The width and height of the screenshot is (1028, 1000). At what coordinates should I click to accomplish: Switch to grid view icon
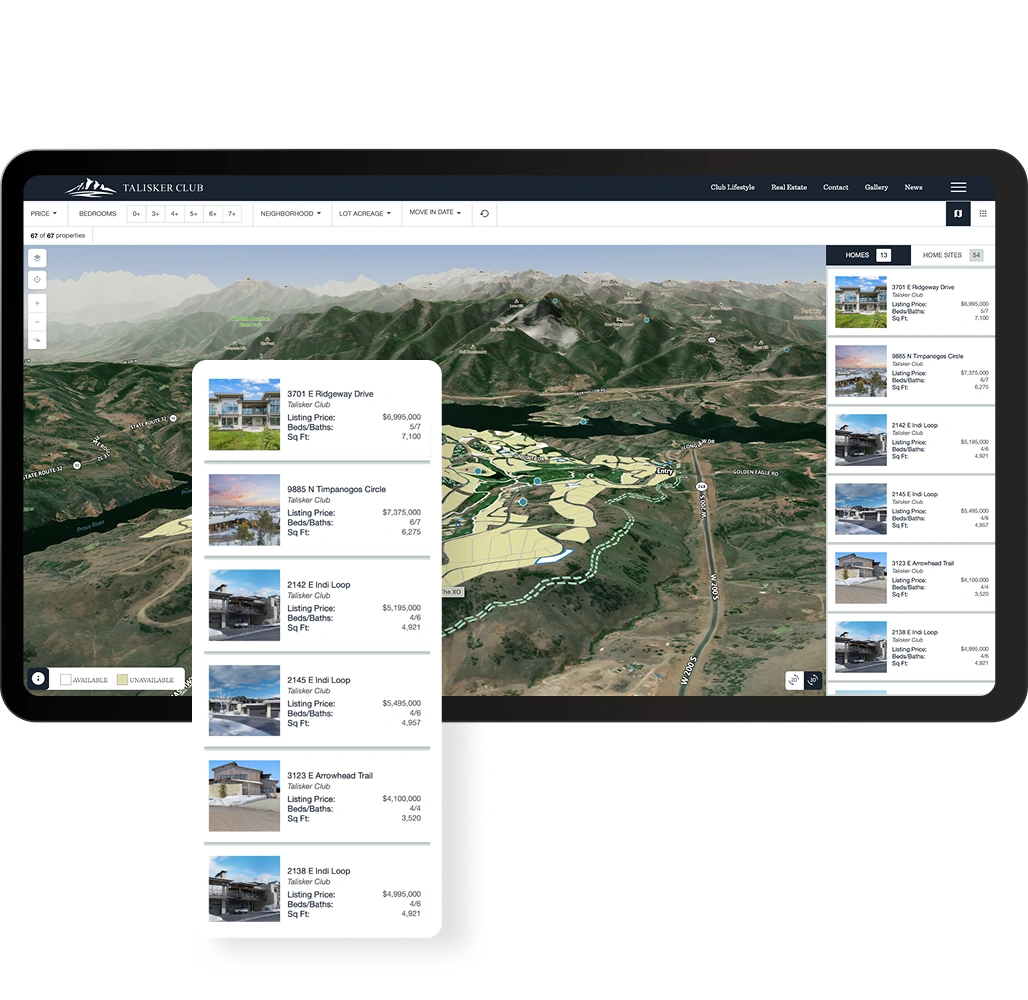(x=983, y=214)
